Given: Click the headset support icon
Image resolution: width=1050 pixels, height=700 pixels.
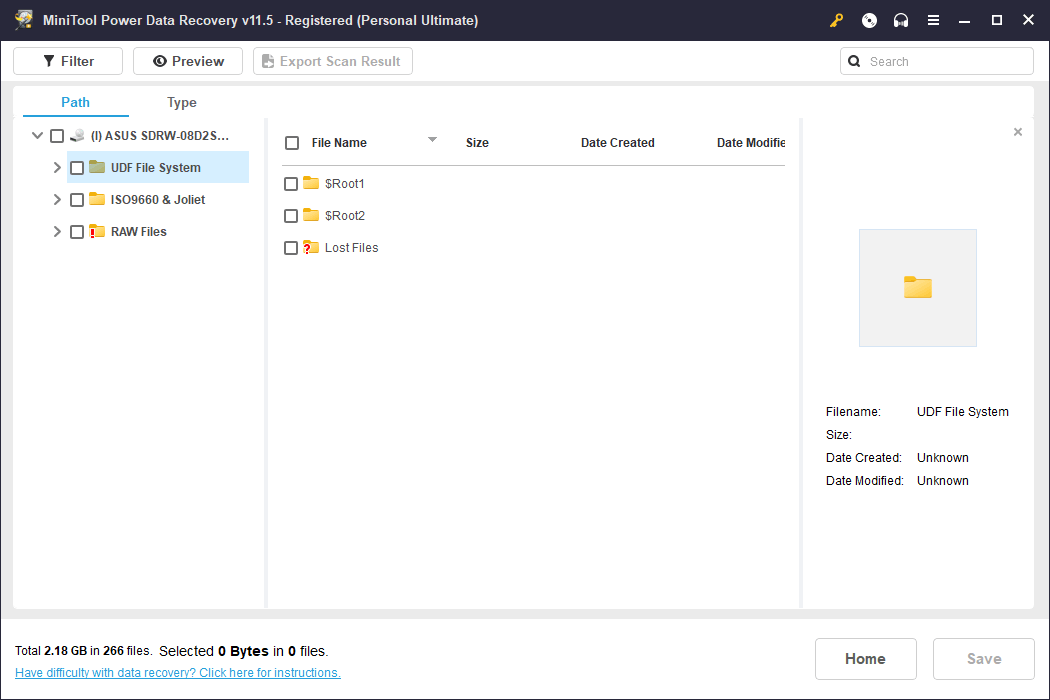Looking at the screenshot, I should [901, 21].
